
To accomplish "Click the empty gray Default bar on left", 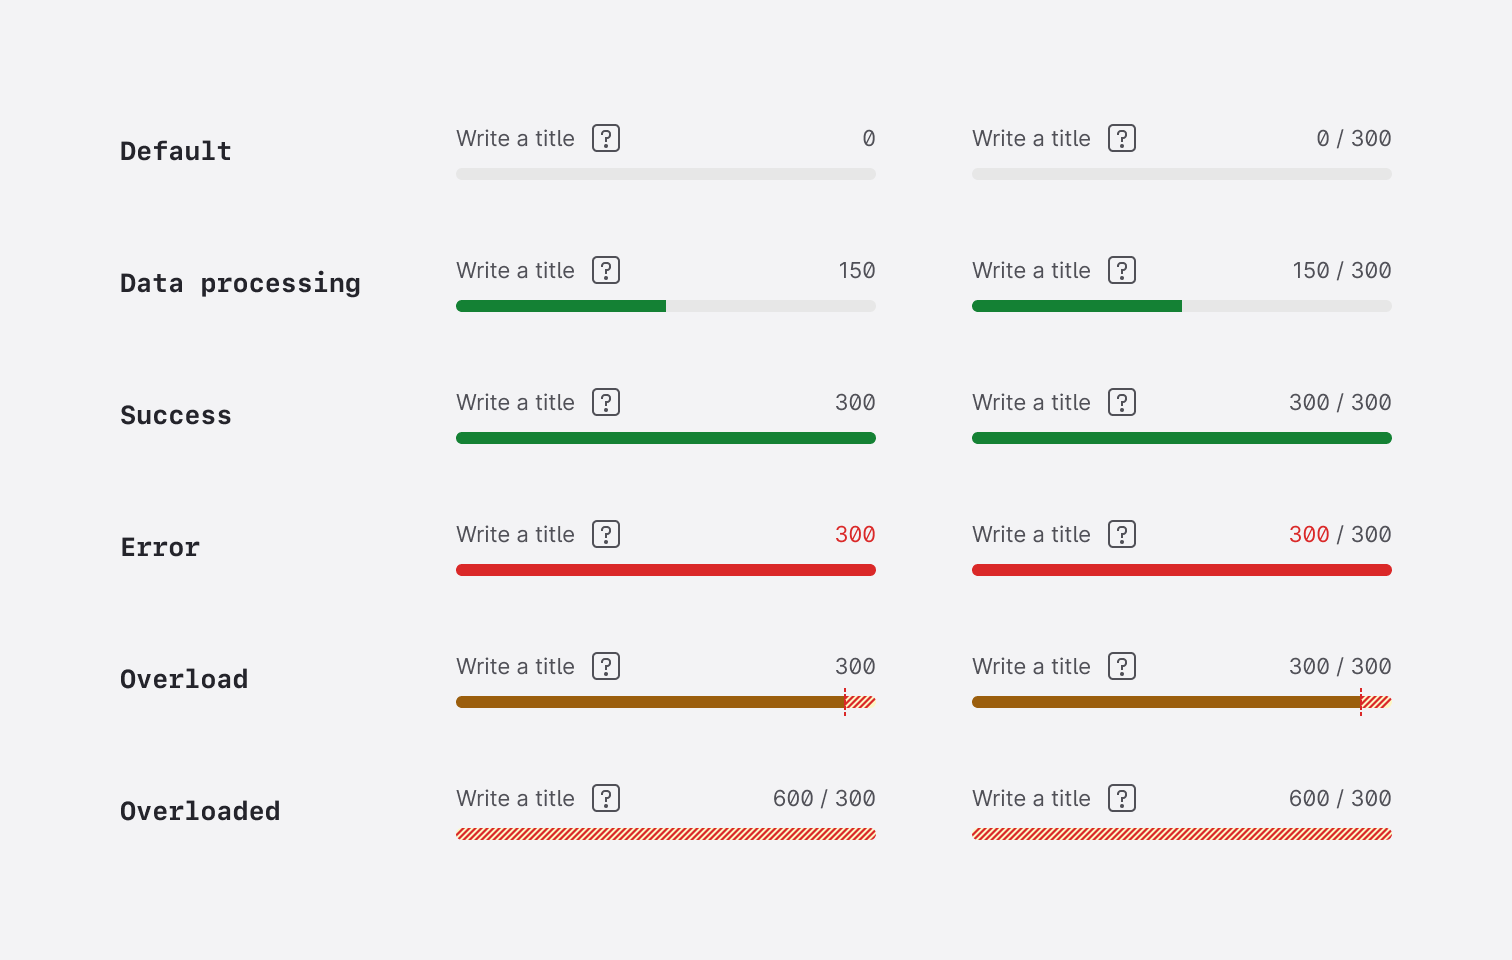I will click(665, 174).
